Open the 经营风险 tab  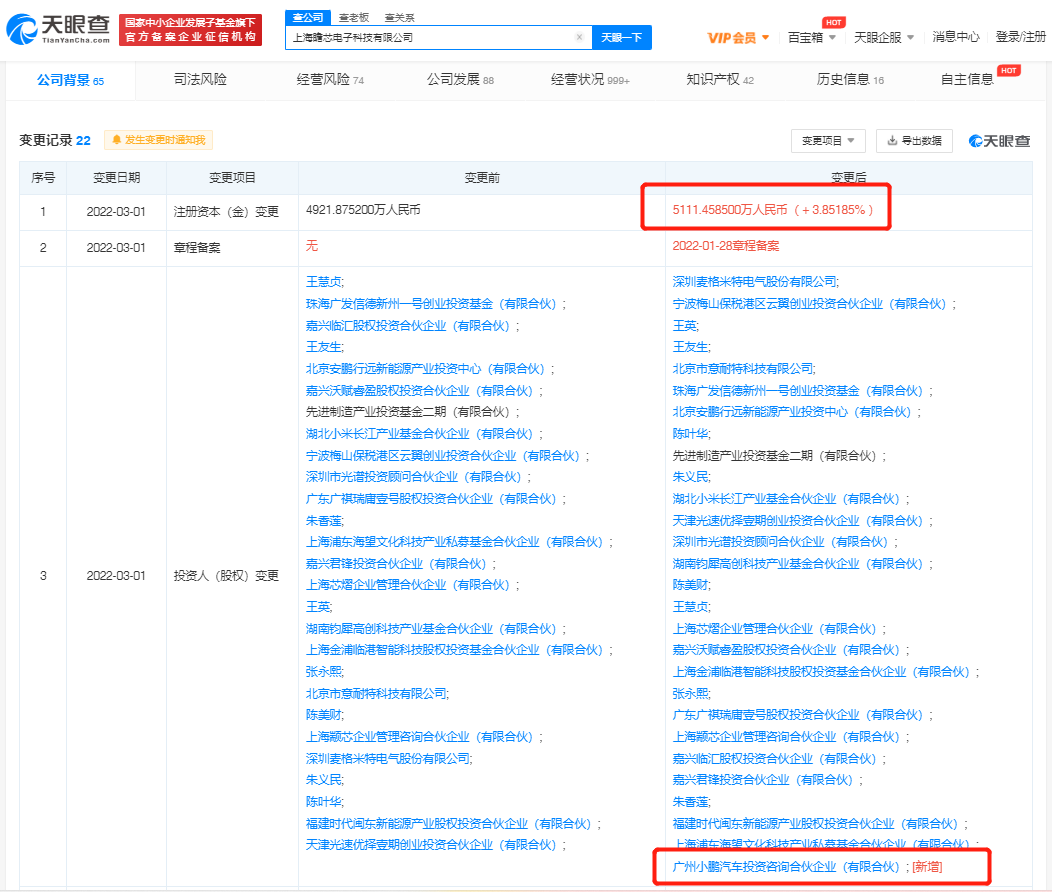[x=330, y=80]
